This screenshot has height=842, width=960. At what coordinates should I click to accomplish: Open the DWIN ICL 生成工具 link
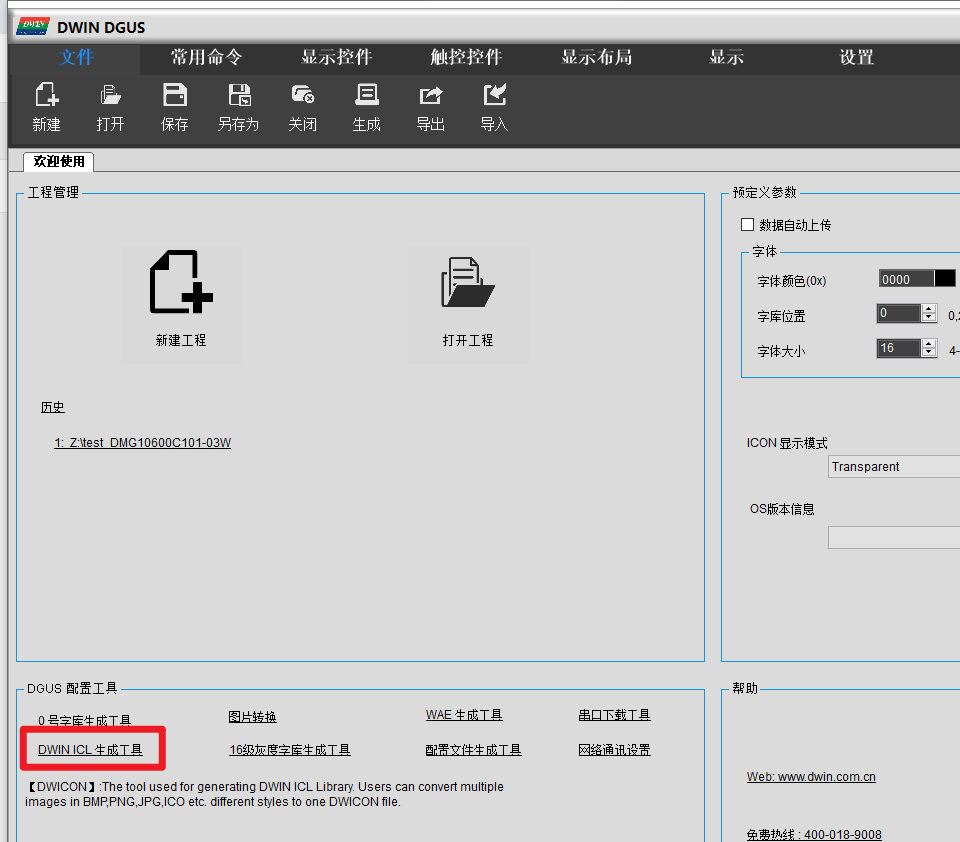click(x=90, y=750)
